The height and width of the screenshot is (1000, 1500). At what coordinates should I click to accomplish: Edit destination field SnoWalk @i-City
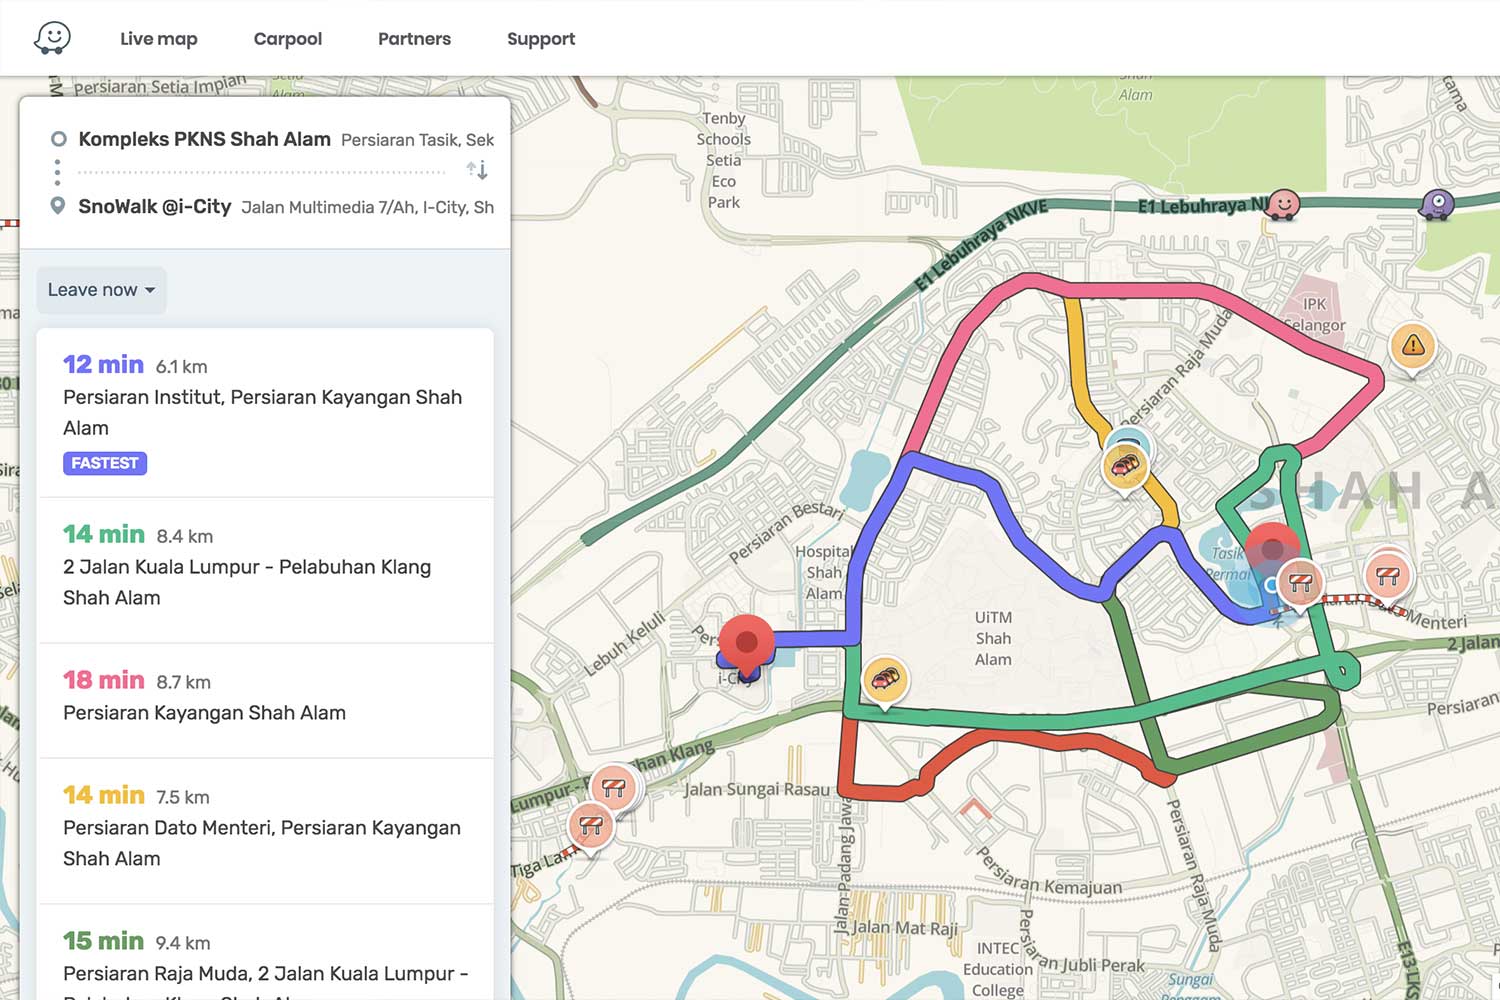[x=286, y=207]
